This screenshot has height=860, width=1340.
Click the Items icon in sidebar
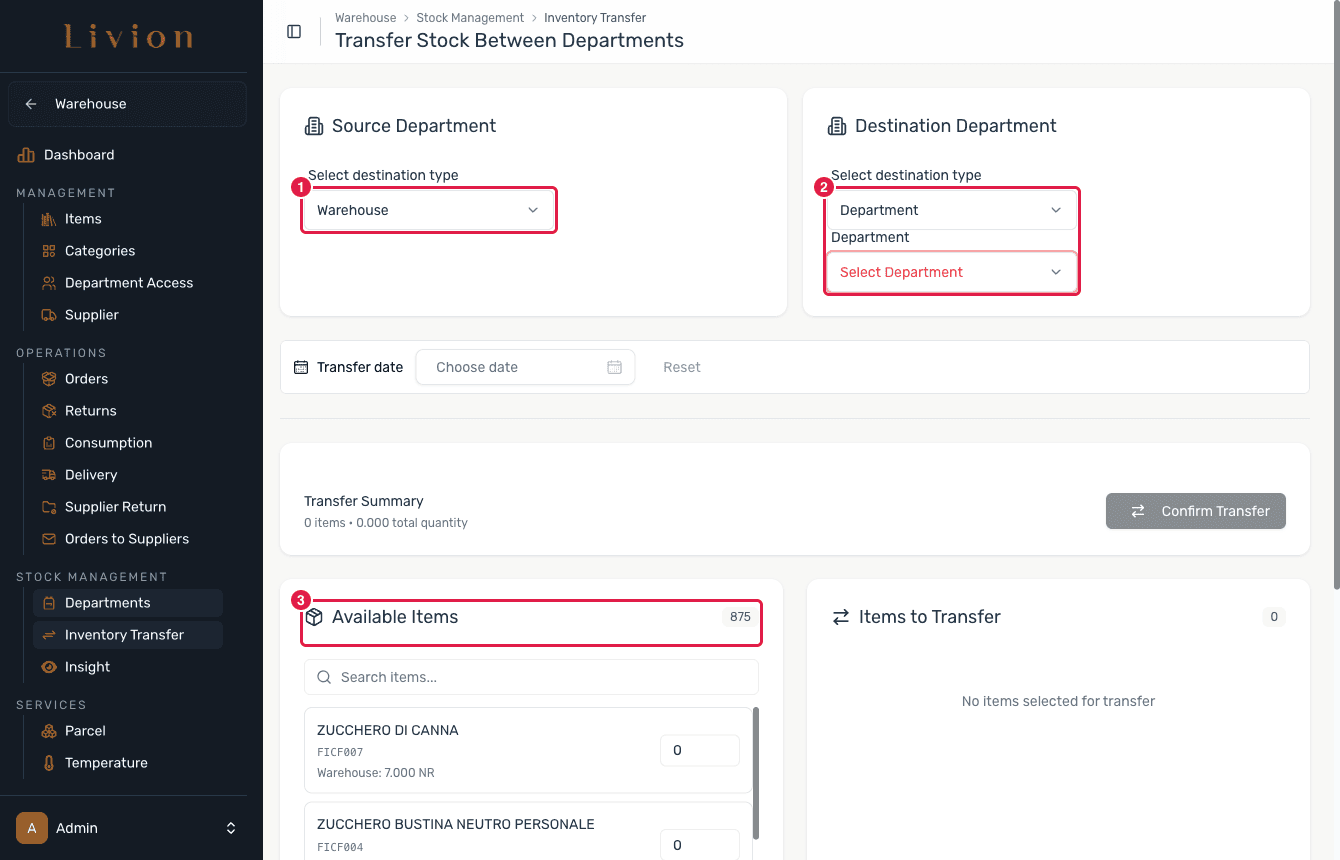(48, 219)
